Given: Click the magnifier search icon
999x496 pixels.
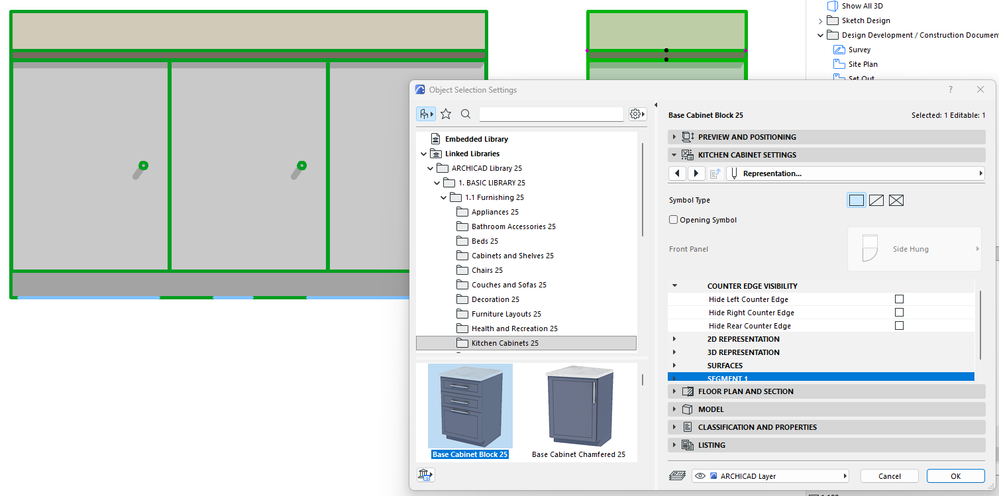Looking at the screenshot, I should click(466, 114).
